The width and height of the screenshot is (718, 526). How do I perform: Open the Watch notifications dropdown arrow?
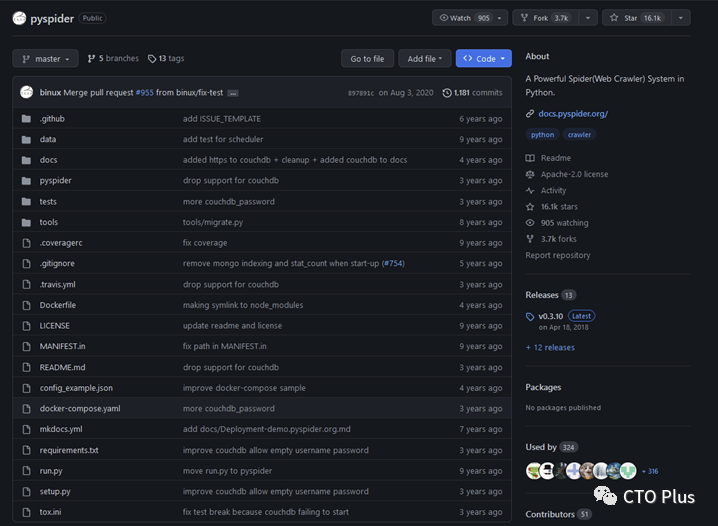click(500, 18)
